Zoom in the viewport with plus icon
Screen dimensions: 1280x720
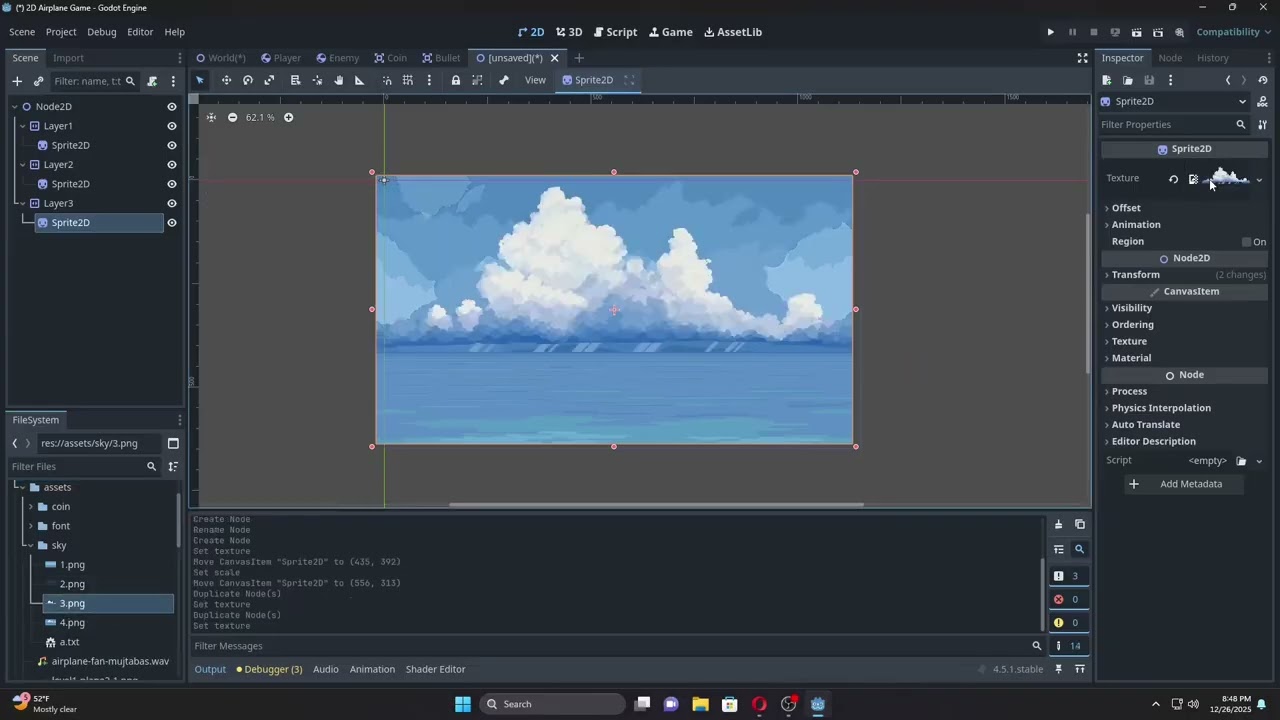tap(288, 117)
